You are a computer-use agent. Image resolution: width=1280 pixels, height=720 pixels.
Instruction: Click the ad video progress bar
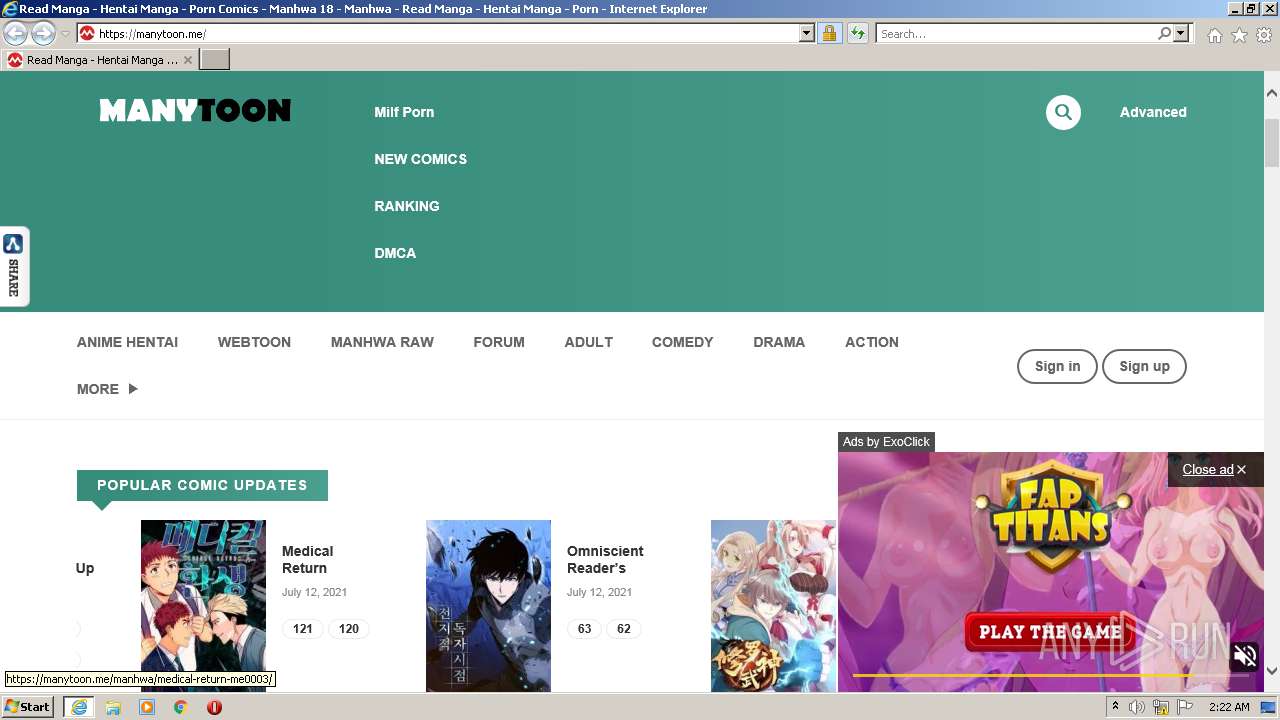coord(1050,676)
